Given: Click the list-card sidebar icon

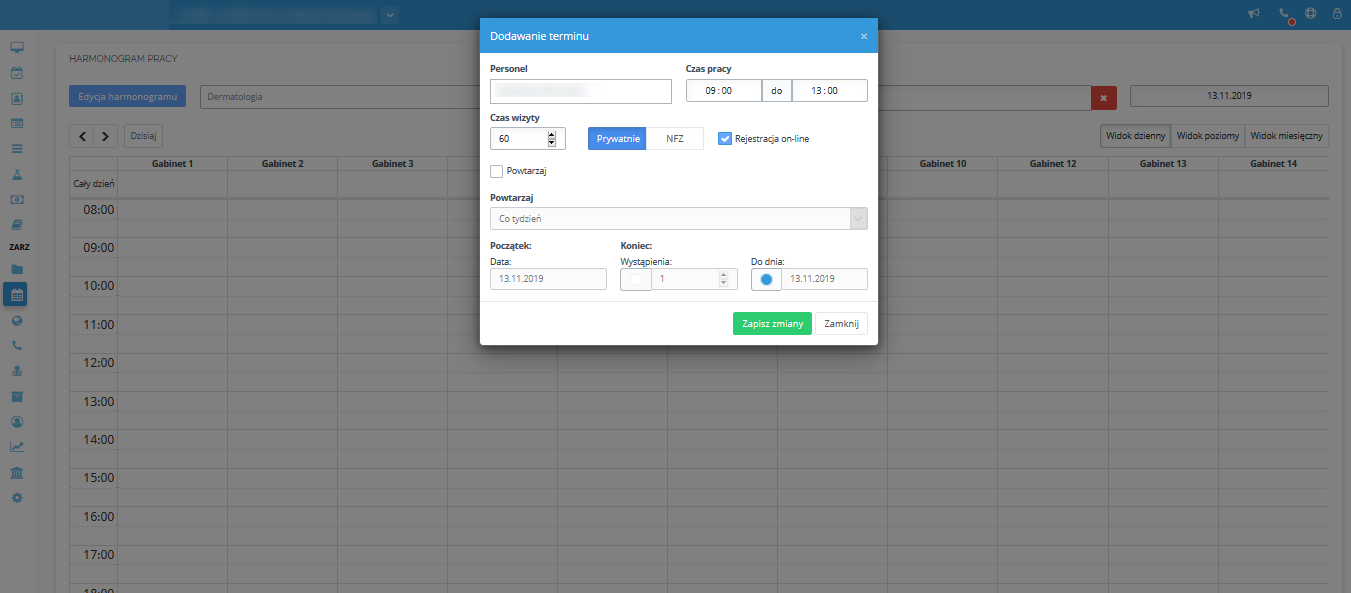Looking at the screenshot, I should point(16,123).
